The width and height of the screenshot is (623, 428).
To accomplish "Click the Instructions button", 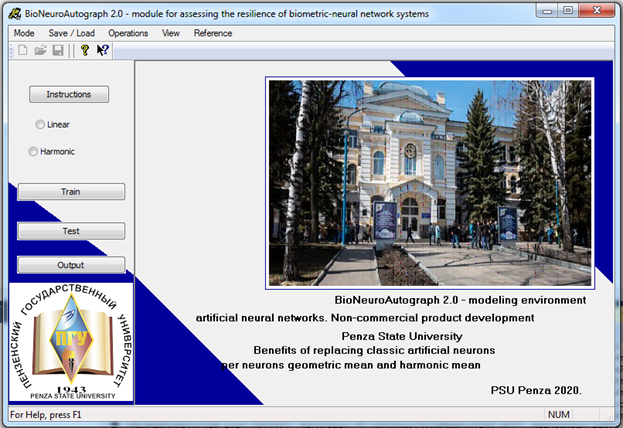I will pos(69,94).
